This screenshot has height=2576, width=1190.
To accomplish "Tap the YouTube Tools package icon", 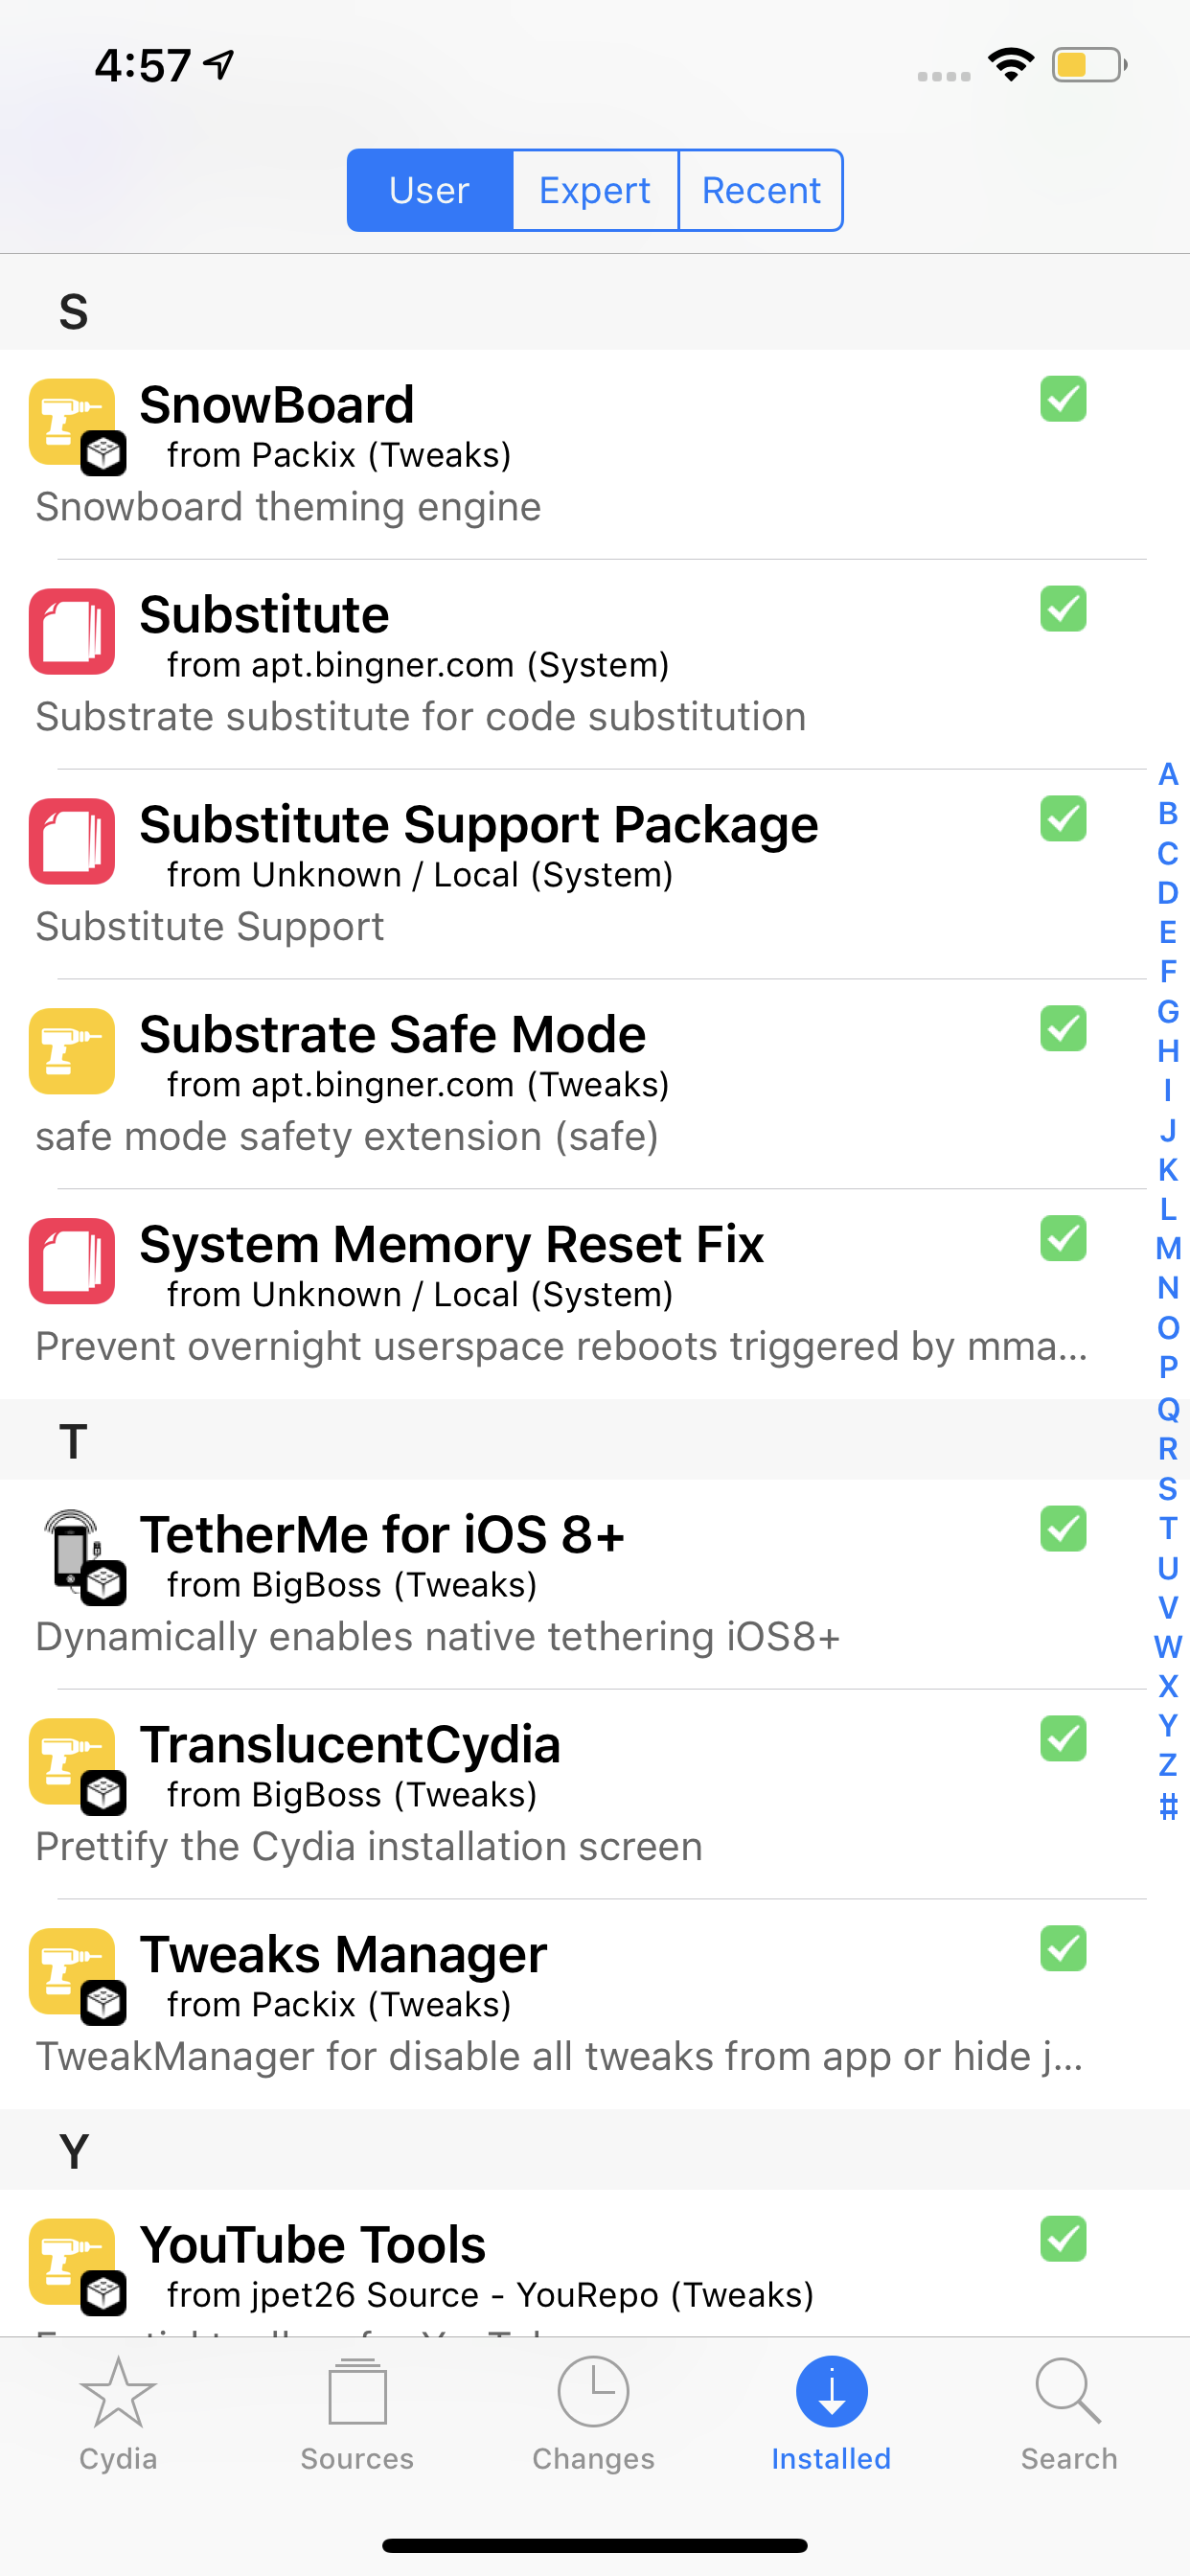I will point(71,2263).
